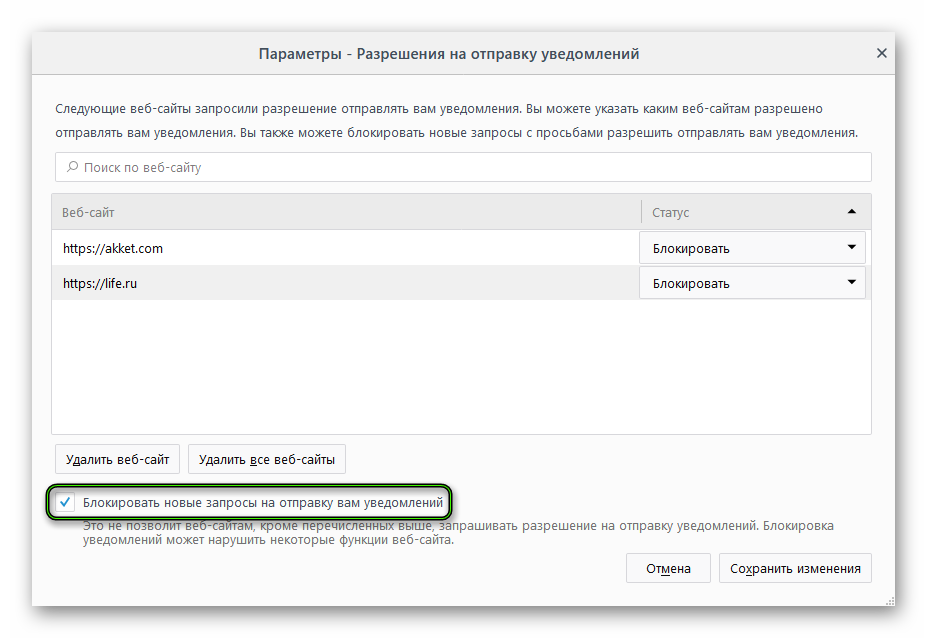
Task: Save with 'Сохранить изменения' button
Action: click(x=795, y=568)
